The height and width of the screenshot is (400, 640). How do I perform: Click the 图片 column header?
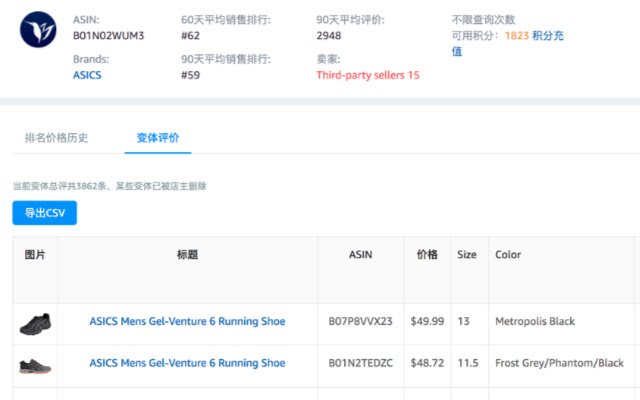(35, 255)
